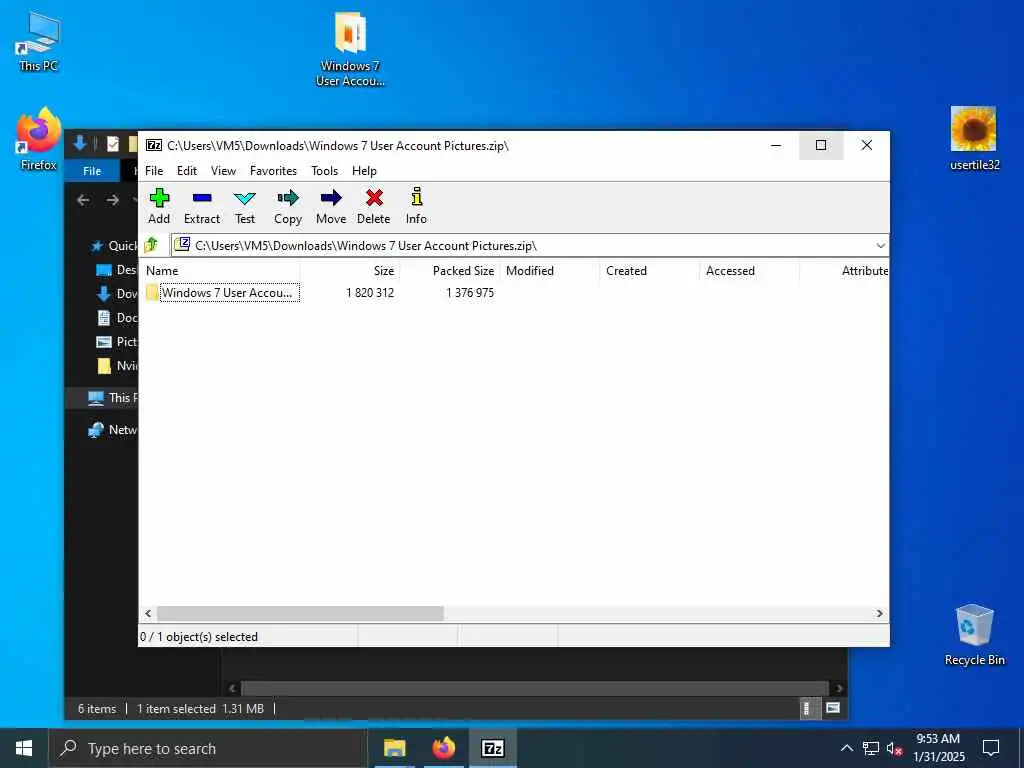Select Quick access in File Explorer sidebar

[114, 246]
